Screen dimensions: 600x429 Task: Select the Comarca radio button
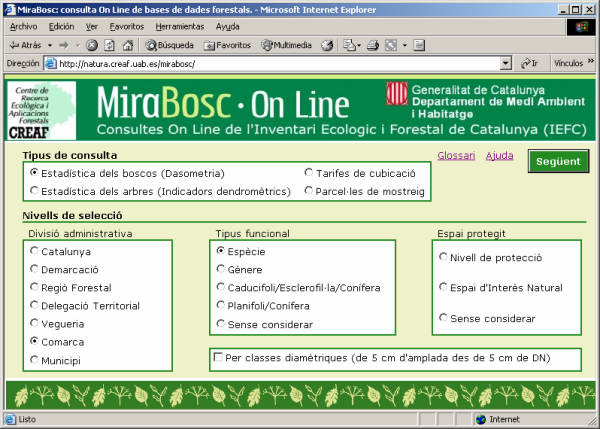[x=34, y=341]
